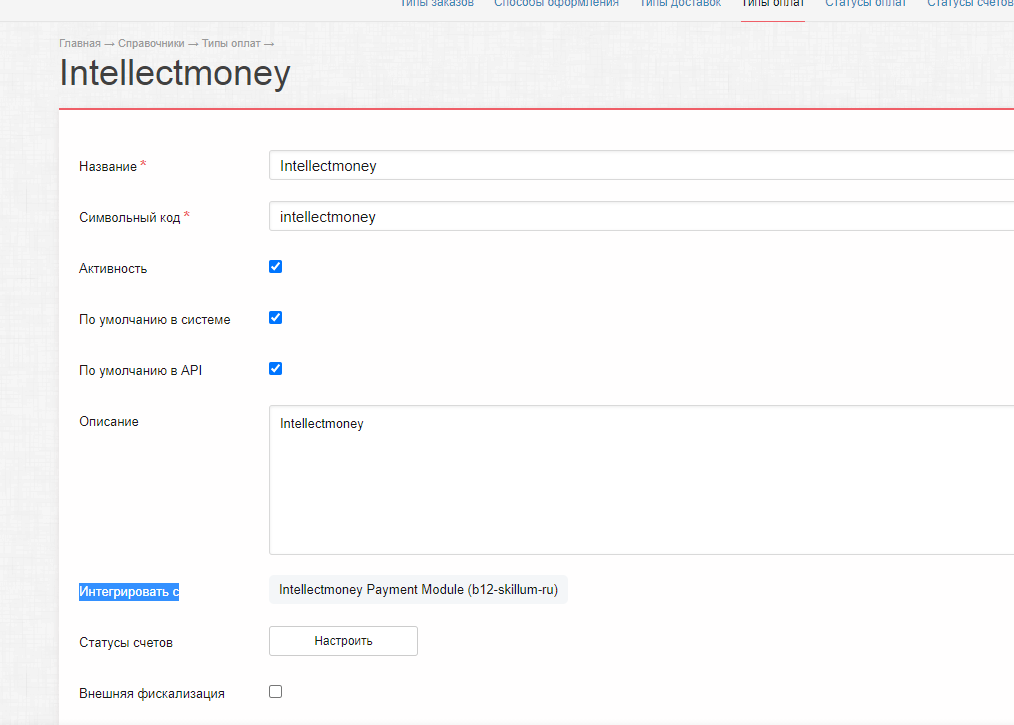Click the Intellectmoney Payment Module integration tag
The width and height of the screenshot is (1014, 725).
coord(418,590)
